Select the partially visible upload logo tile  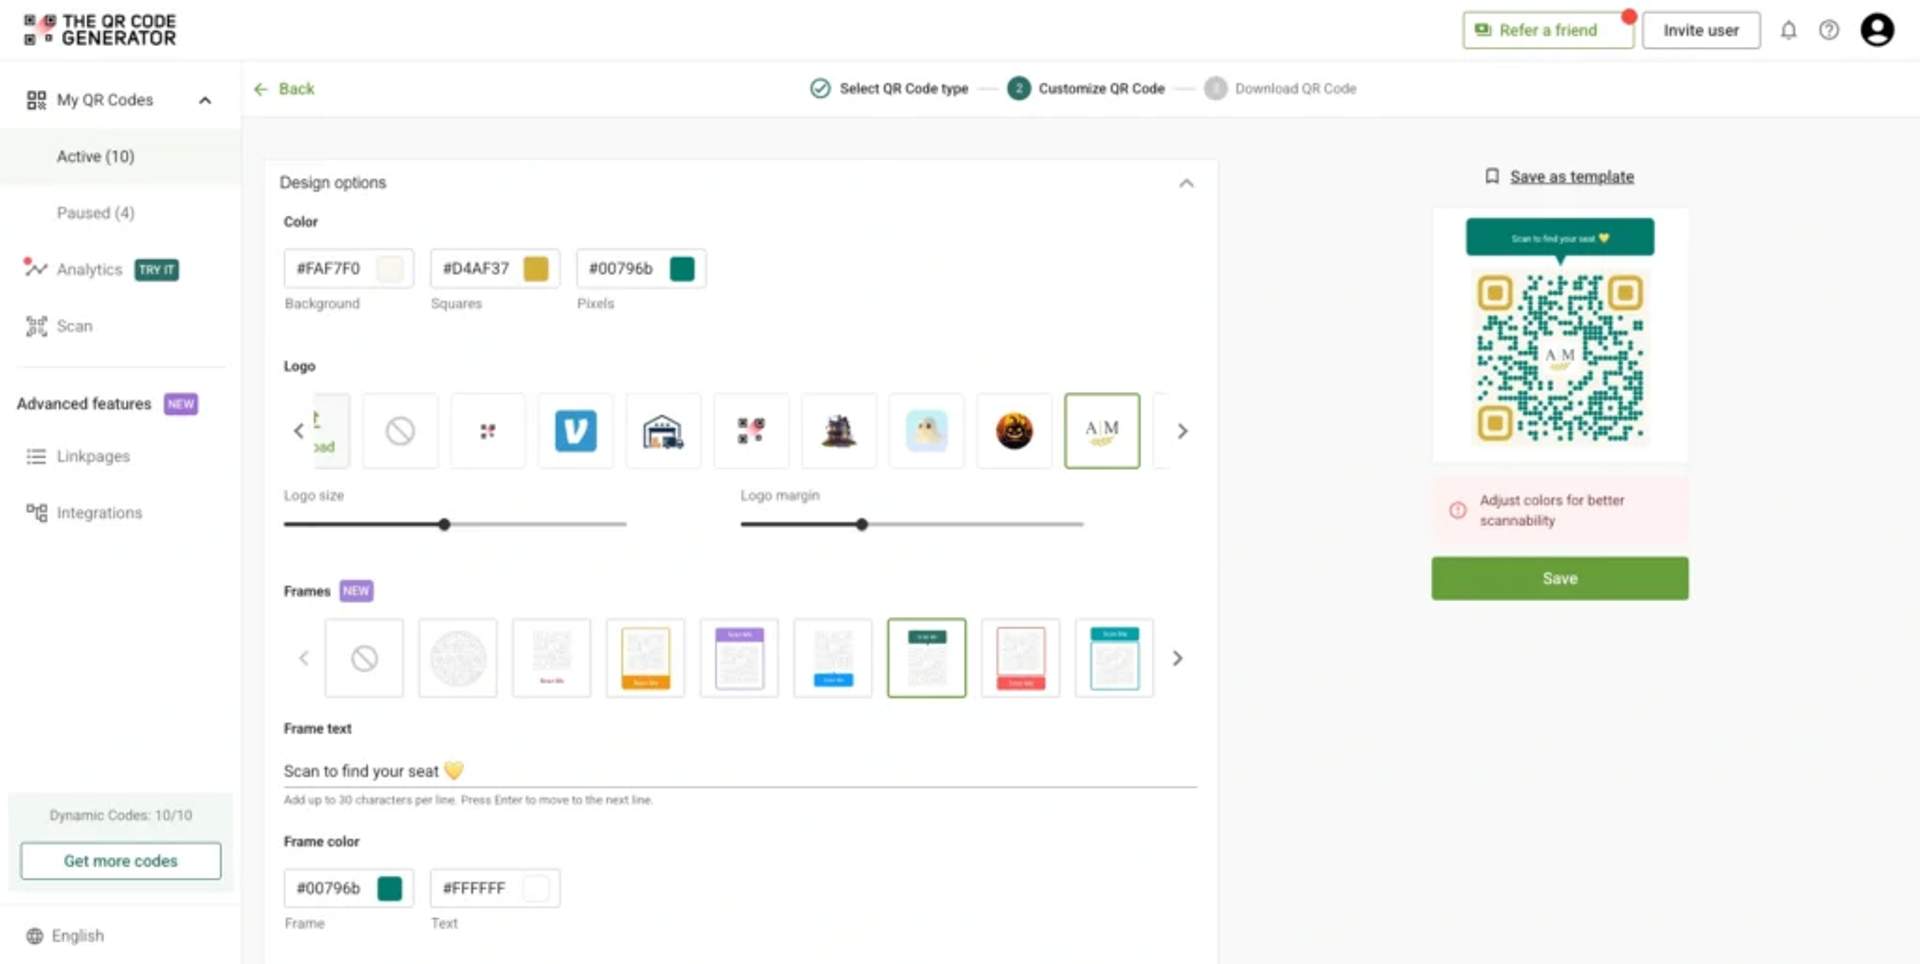tap(331, 431)
